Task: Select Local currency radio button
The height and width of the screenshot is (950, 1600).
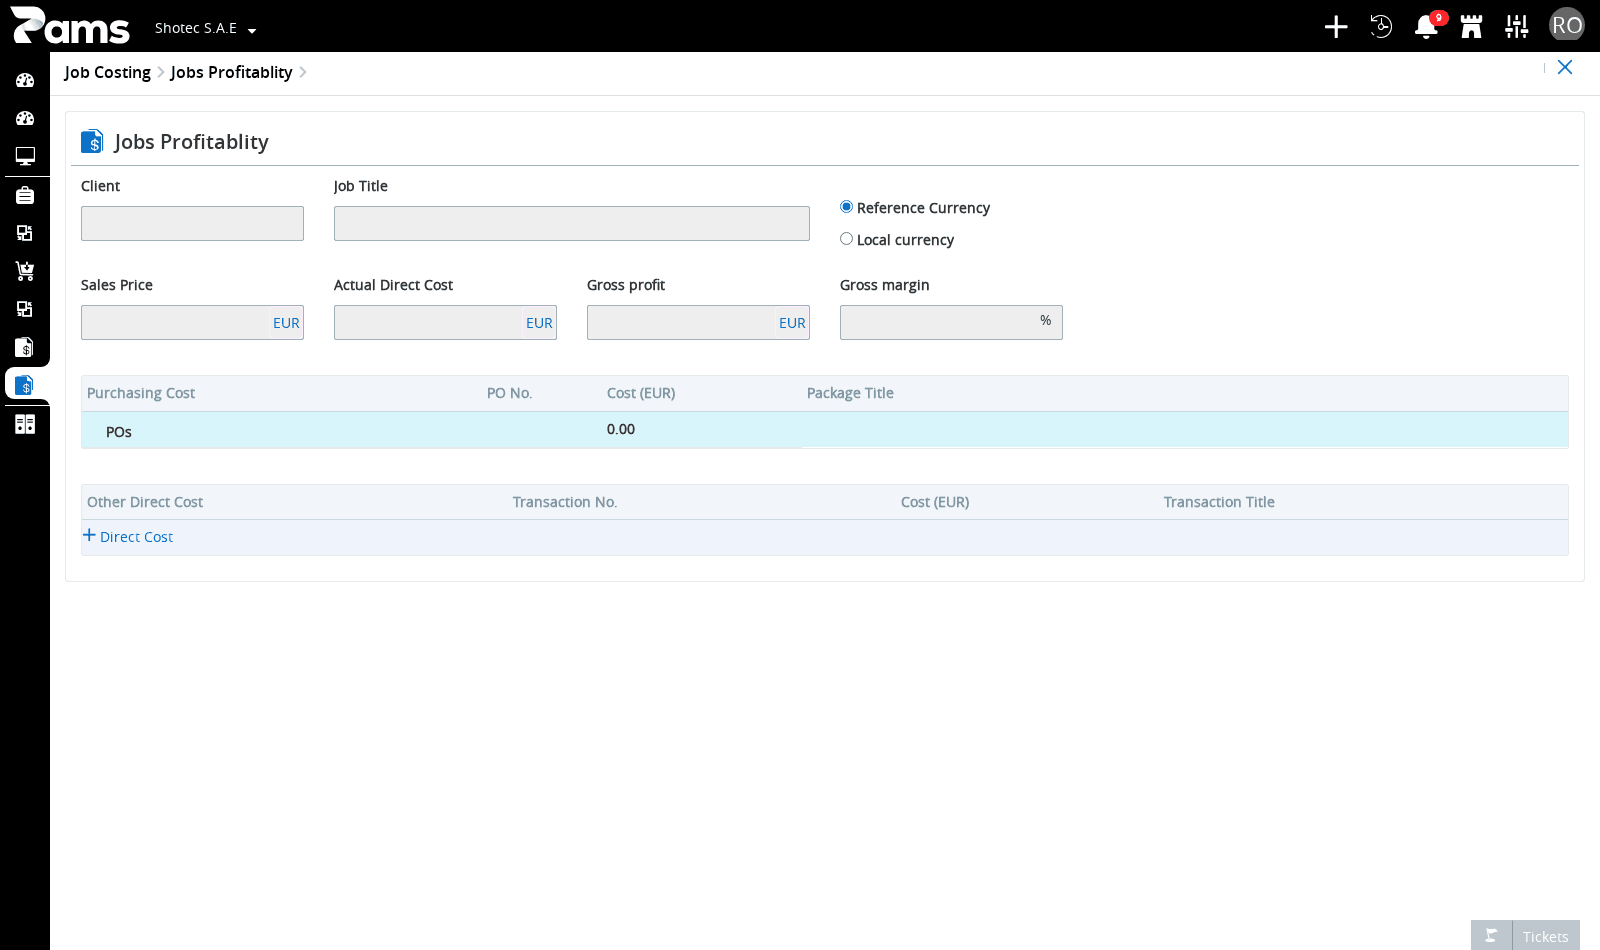Action: (846, 239)
